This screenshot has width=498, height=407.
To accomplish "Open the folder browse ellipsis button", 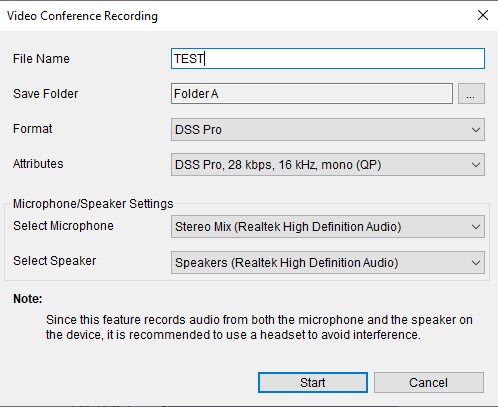I will coord(471,94).
